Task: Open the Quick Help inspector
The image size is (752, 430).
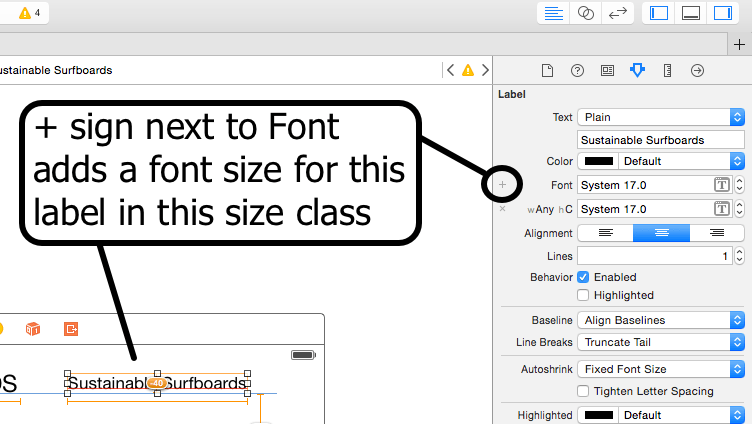Action: pos(577,70)
